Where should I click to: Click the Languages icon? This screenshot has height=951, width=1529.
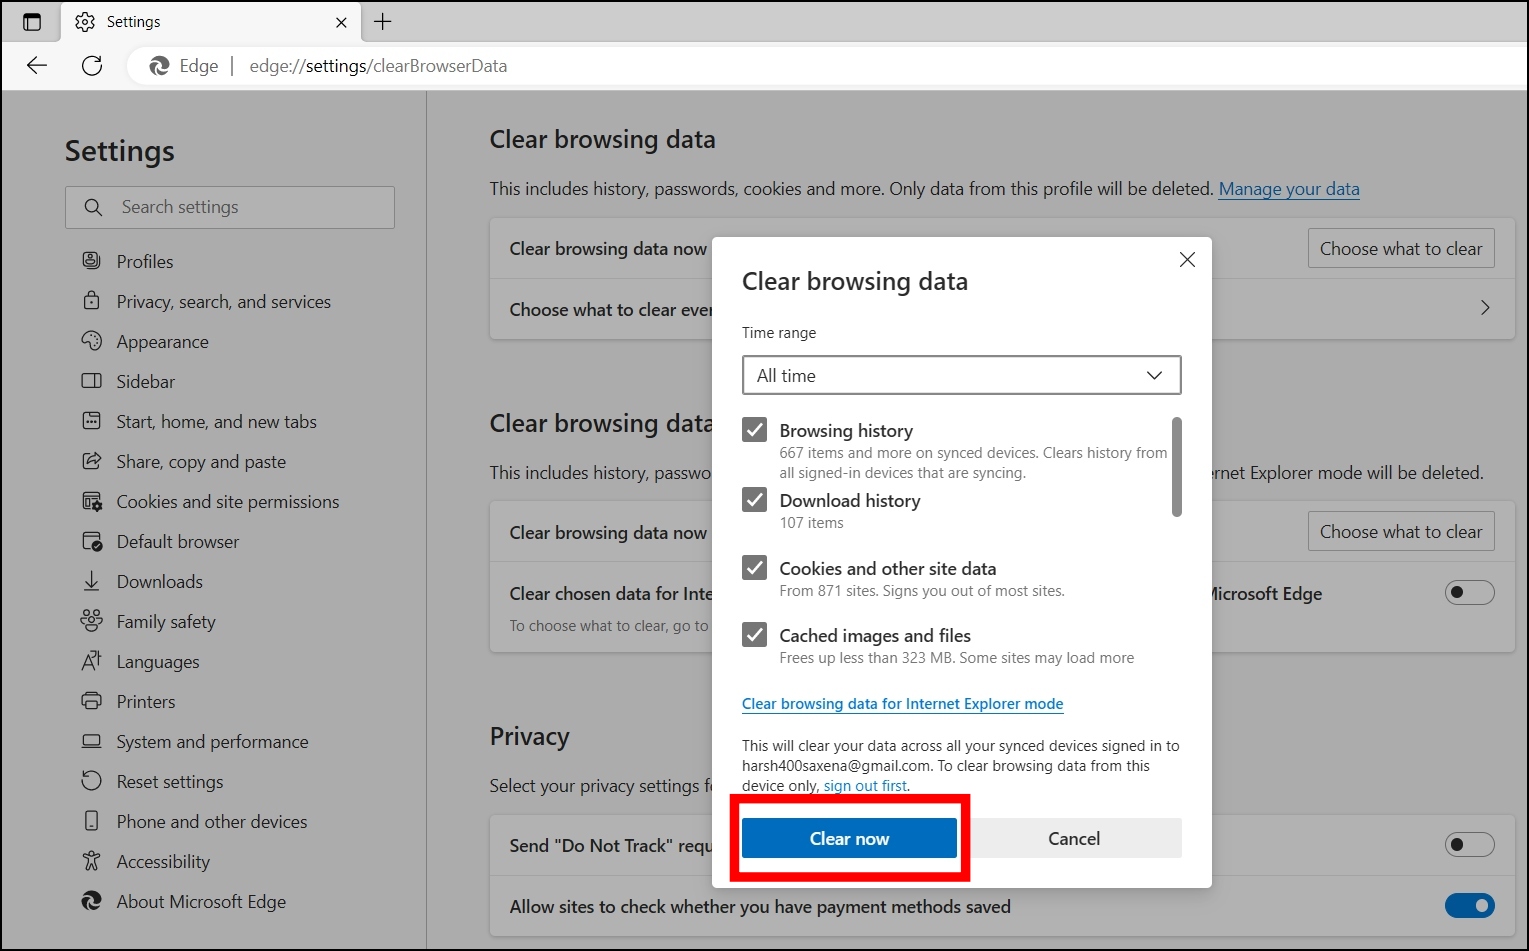pyautogui.click(x=91, y=661)
